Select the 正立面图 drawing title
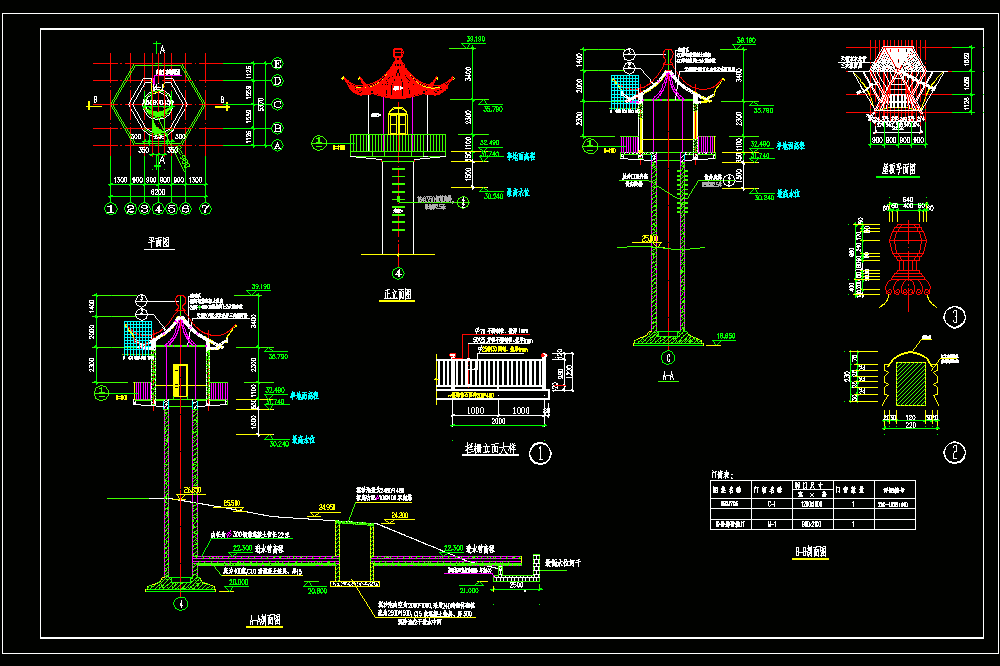1000x666 pixels. [x=397, y=294]
